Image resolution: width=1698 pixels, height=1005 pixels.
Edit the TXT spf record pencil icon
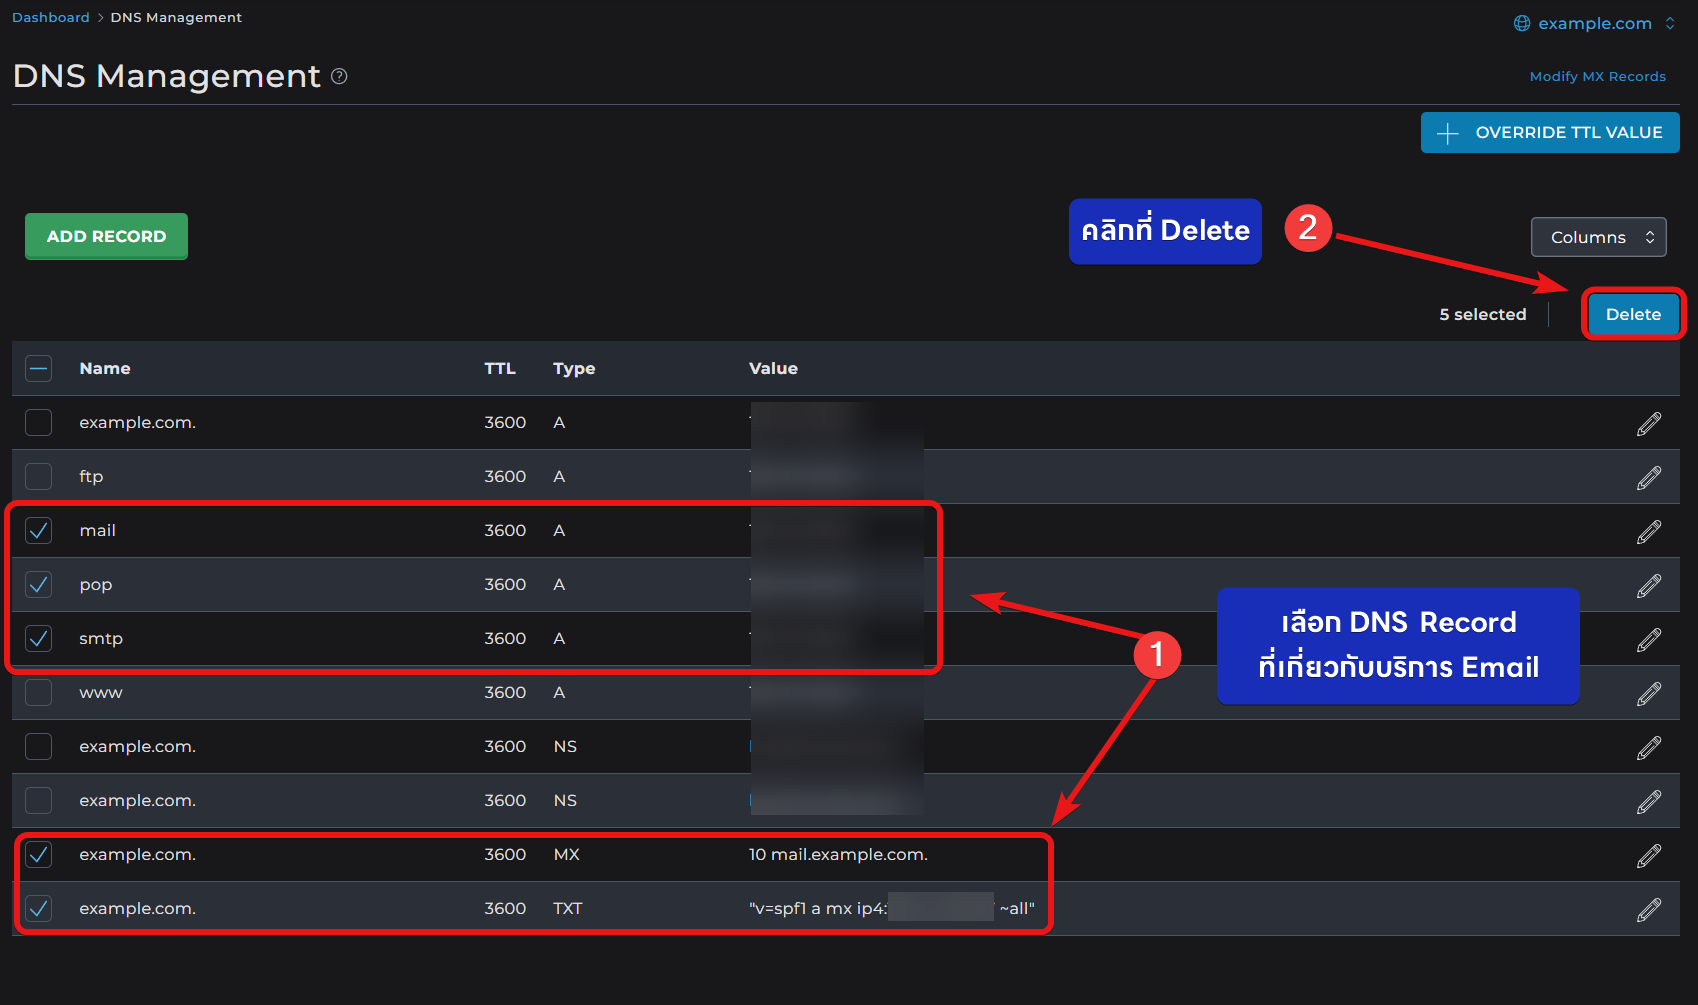[x=1649, y=909]
